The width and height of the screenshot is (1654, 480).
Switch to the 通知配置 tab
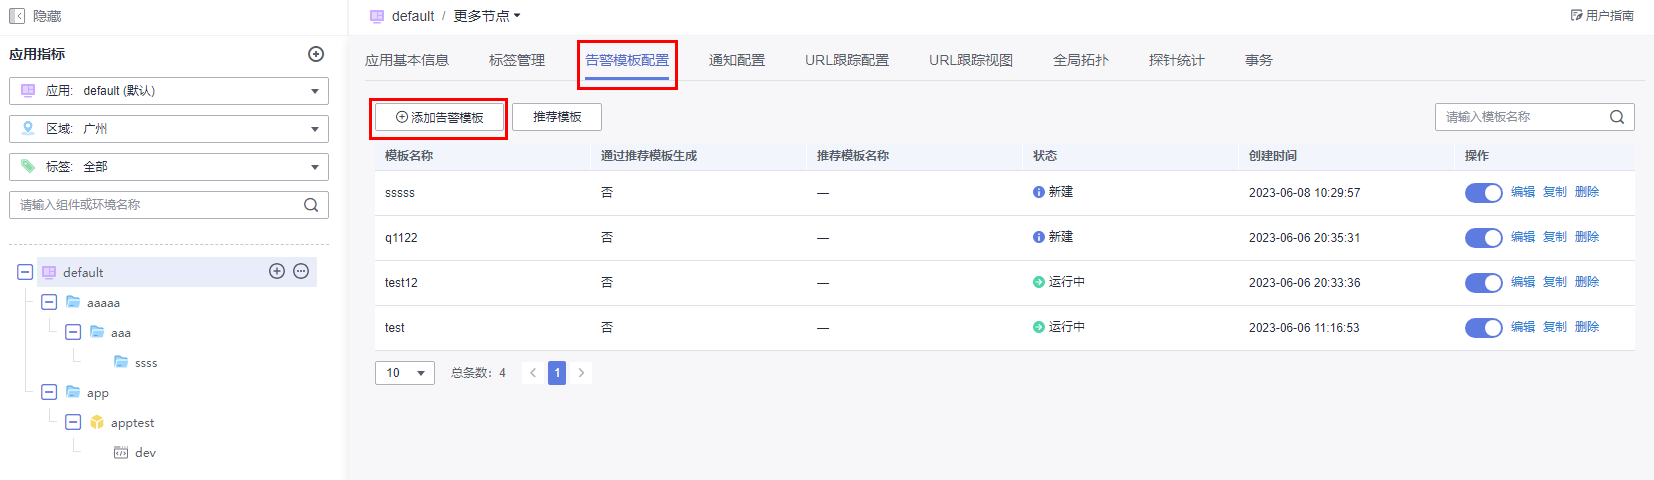(x=736, y=60)
